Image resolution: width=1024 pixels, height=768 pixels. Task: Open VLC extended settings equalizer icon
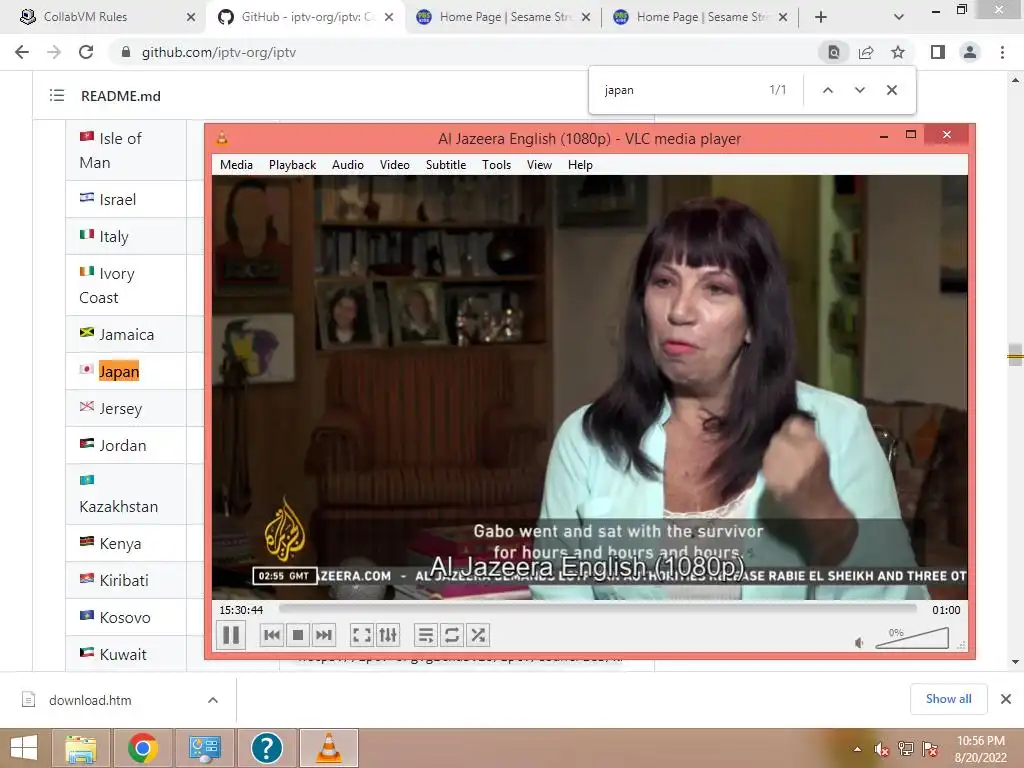[x=388, y=635]
